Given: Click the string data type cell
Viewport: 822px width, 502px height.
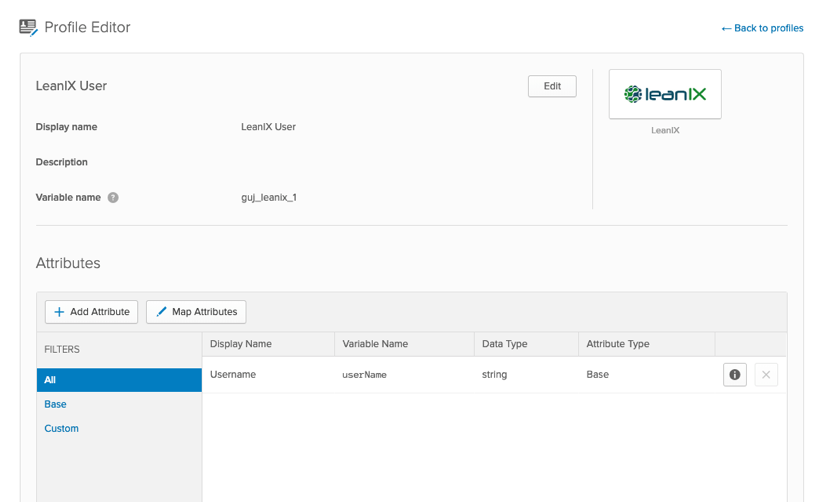Looking at the screenshot, I should pyautogui.click(x=494, y=375).
